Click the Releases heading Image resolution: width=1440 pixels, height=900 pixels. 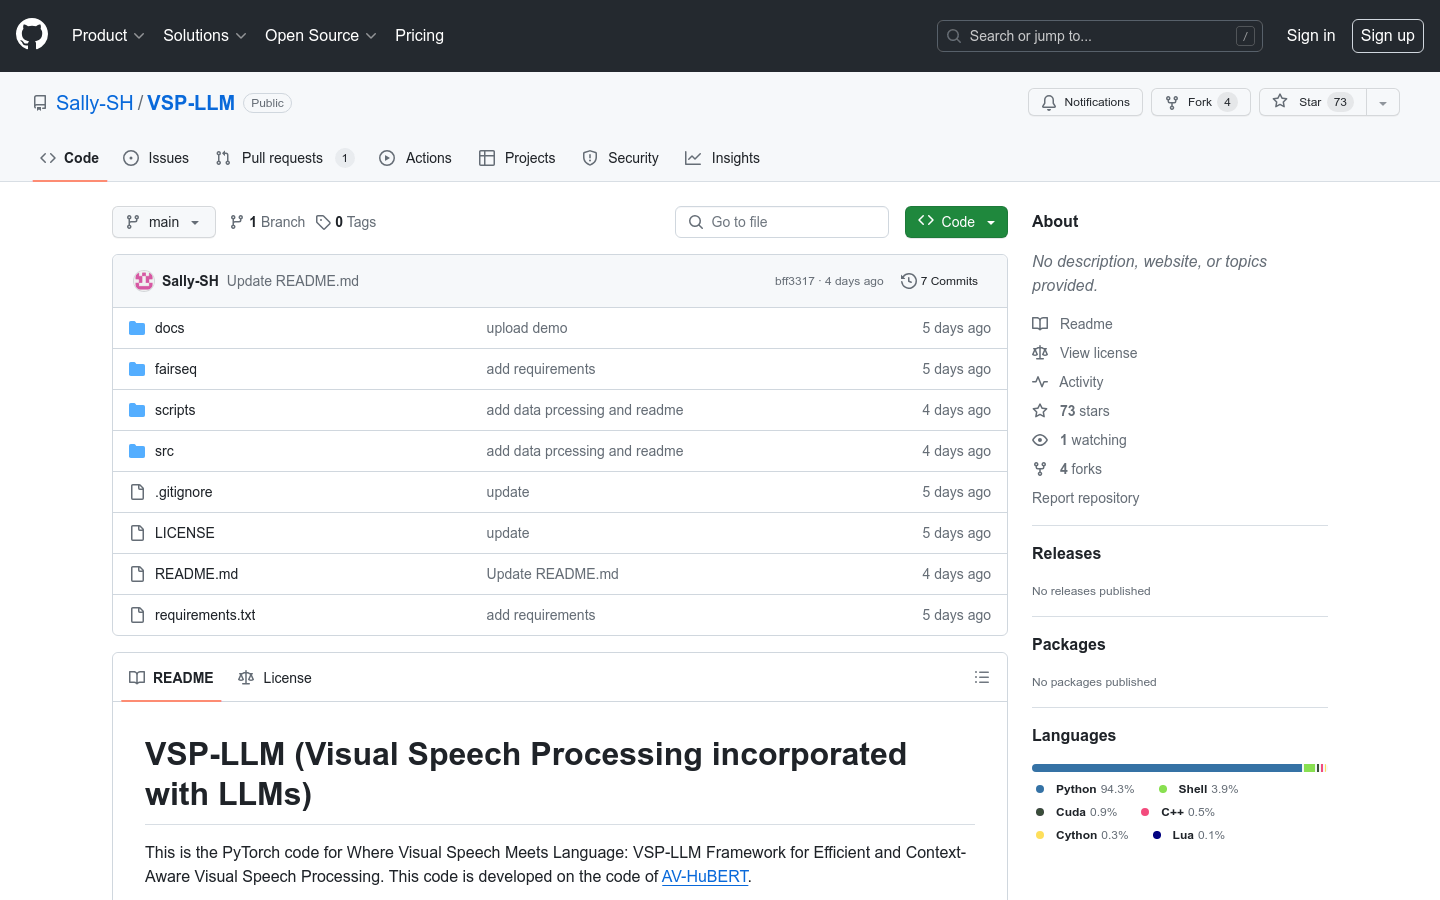coord(1066,553)
